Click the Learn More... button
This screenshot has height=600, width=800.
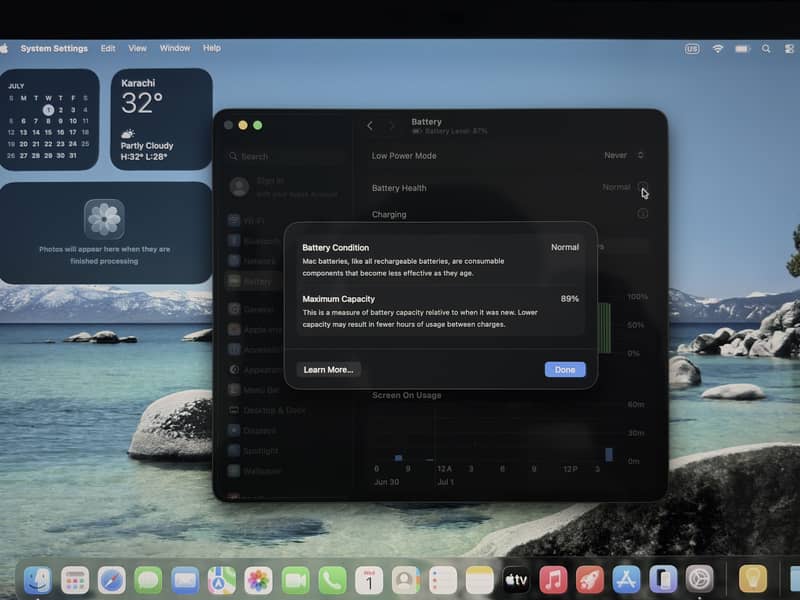coord(329,370)
